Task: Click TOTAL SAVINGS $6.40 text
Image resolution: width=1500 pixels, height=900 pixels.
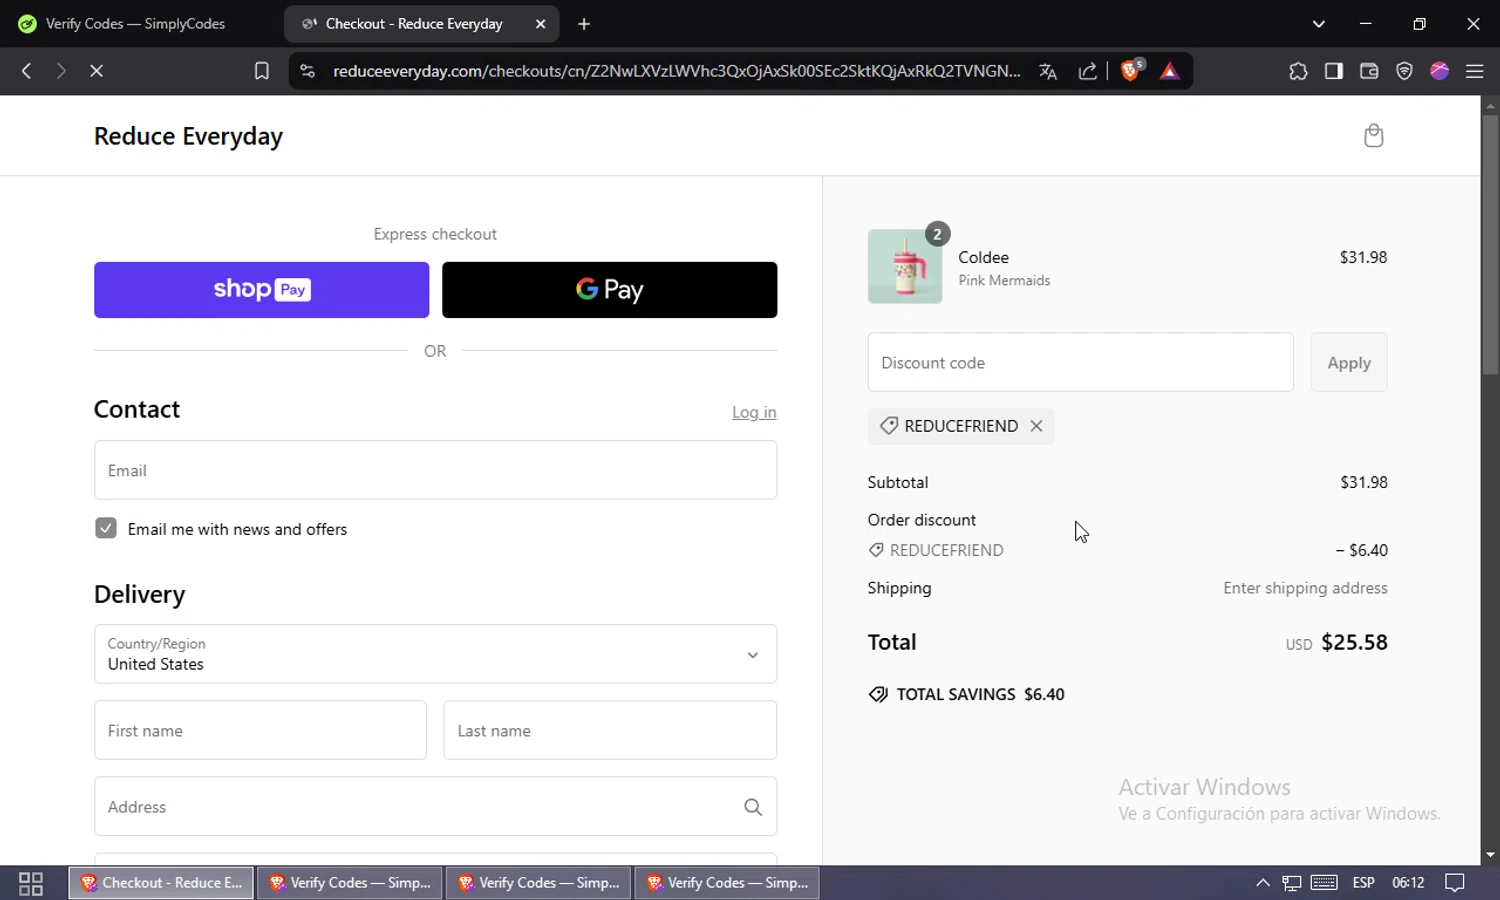Action: [x=980, y=694]
